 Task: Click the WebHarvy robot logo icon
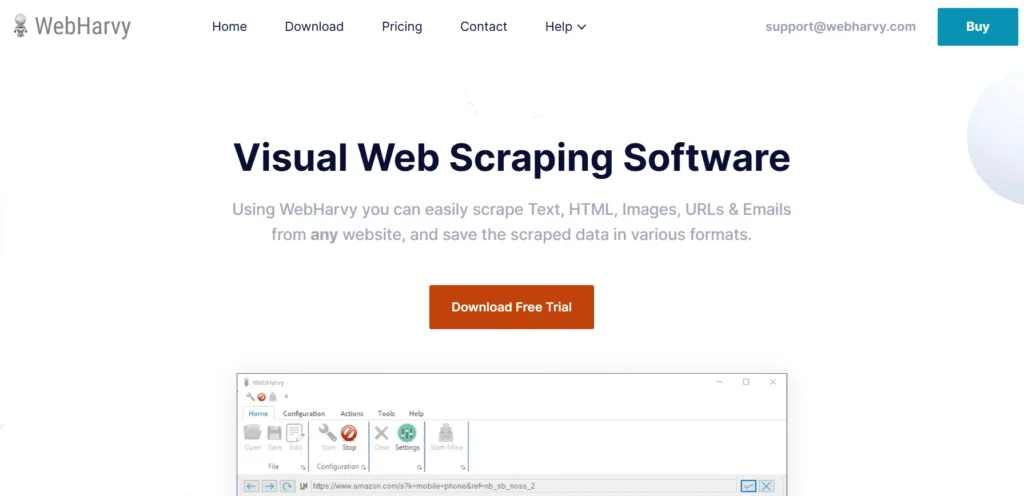pyautogui.click(x=20, y=26)
